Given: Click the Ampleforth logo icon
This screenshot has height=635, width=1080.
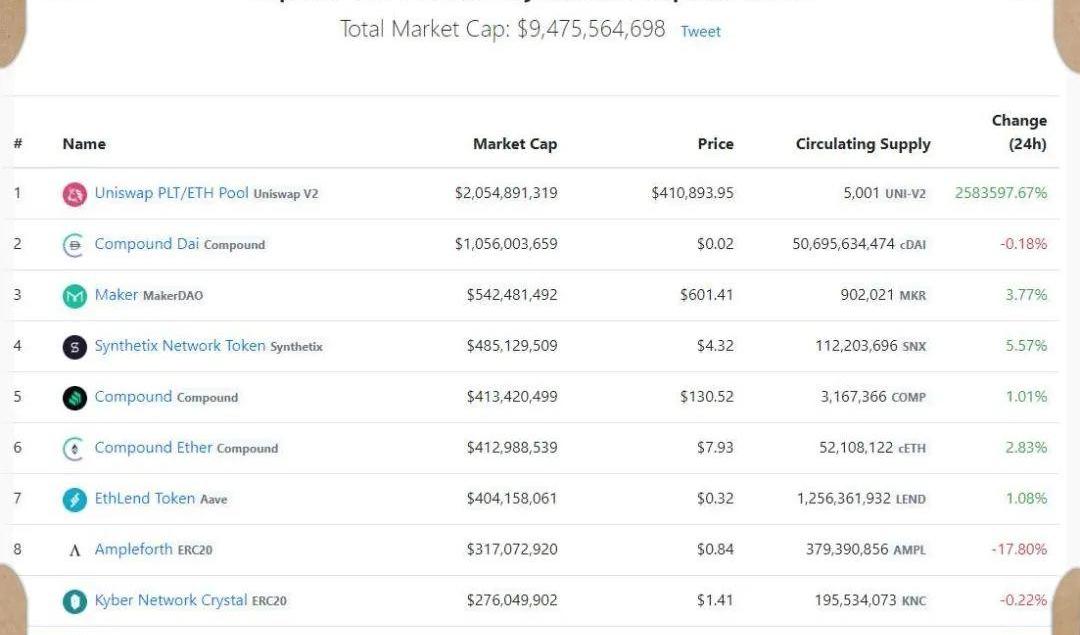Looking at the screenshot, I should point(75,550).
